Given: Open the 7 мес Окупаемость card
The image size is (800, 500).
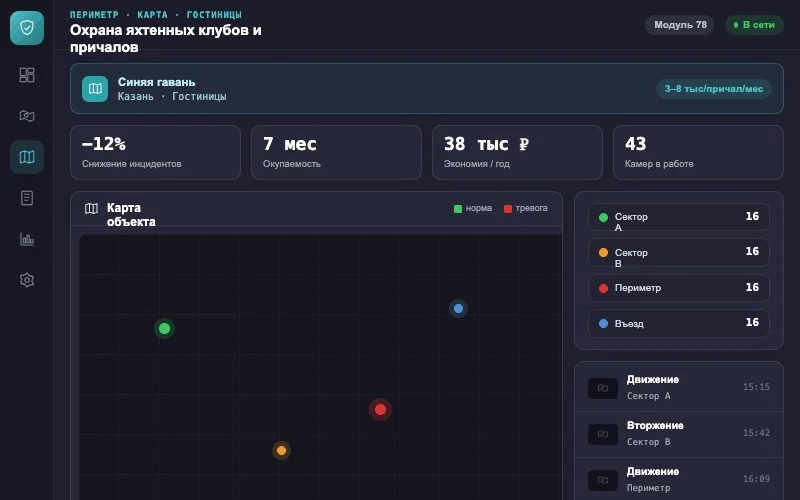Looking at the screenshot, I should tap(336, 153).
